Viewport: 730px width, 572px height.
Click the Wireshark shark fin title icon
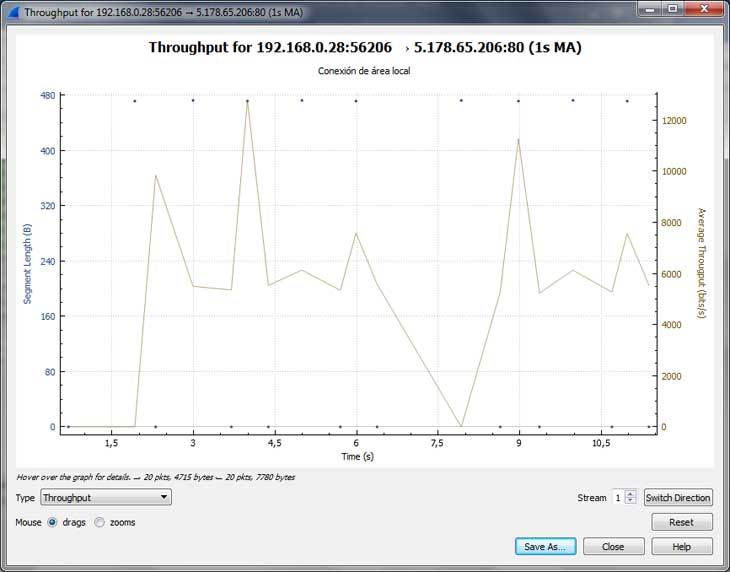coord(13,12)
